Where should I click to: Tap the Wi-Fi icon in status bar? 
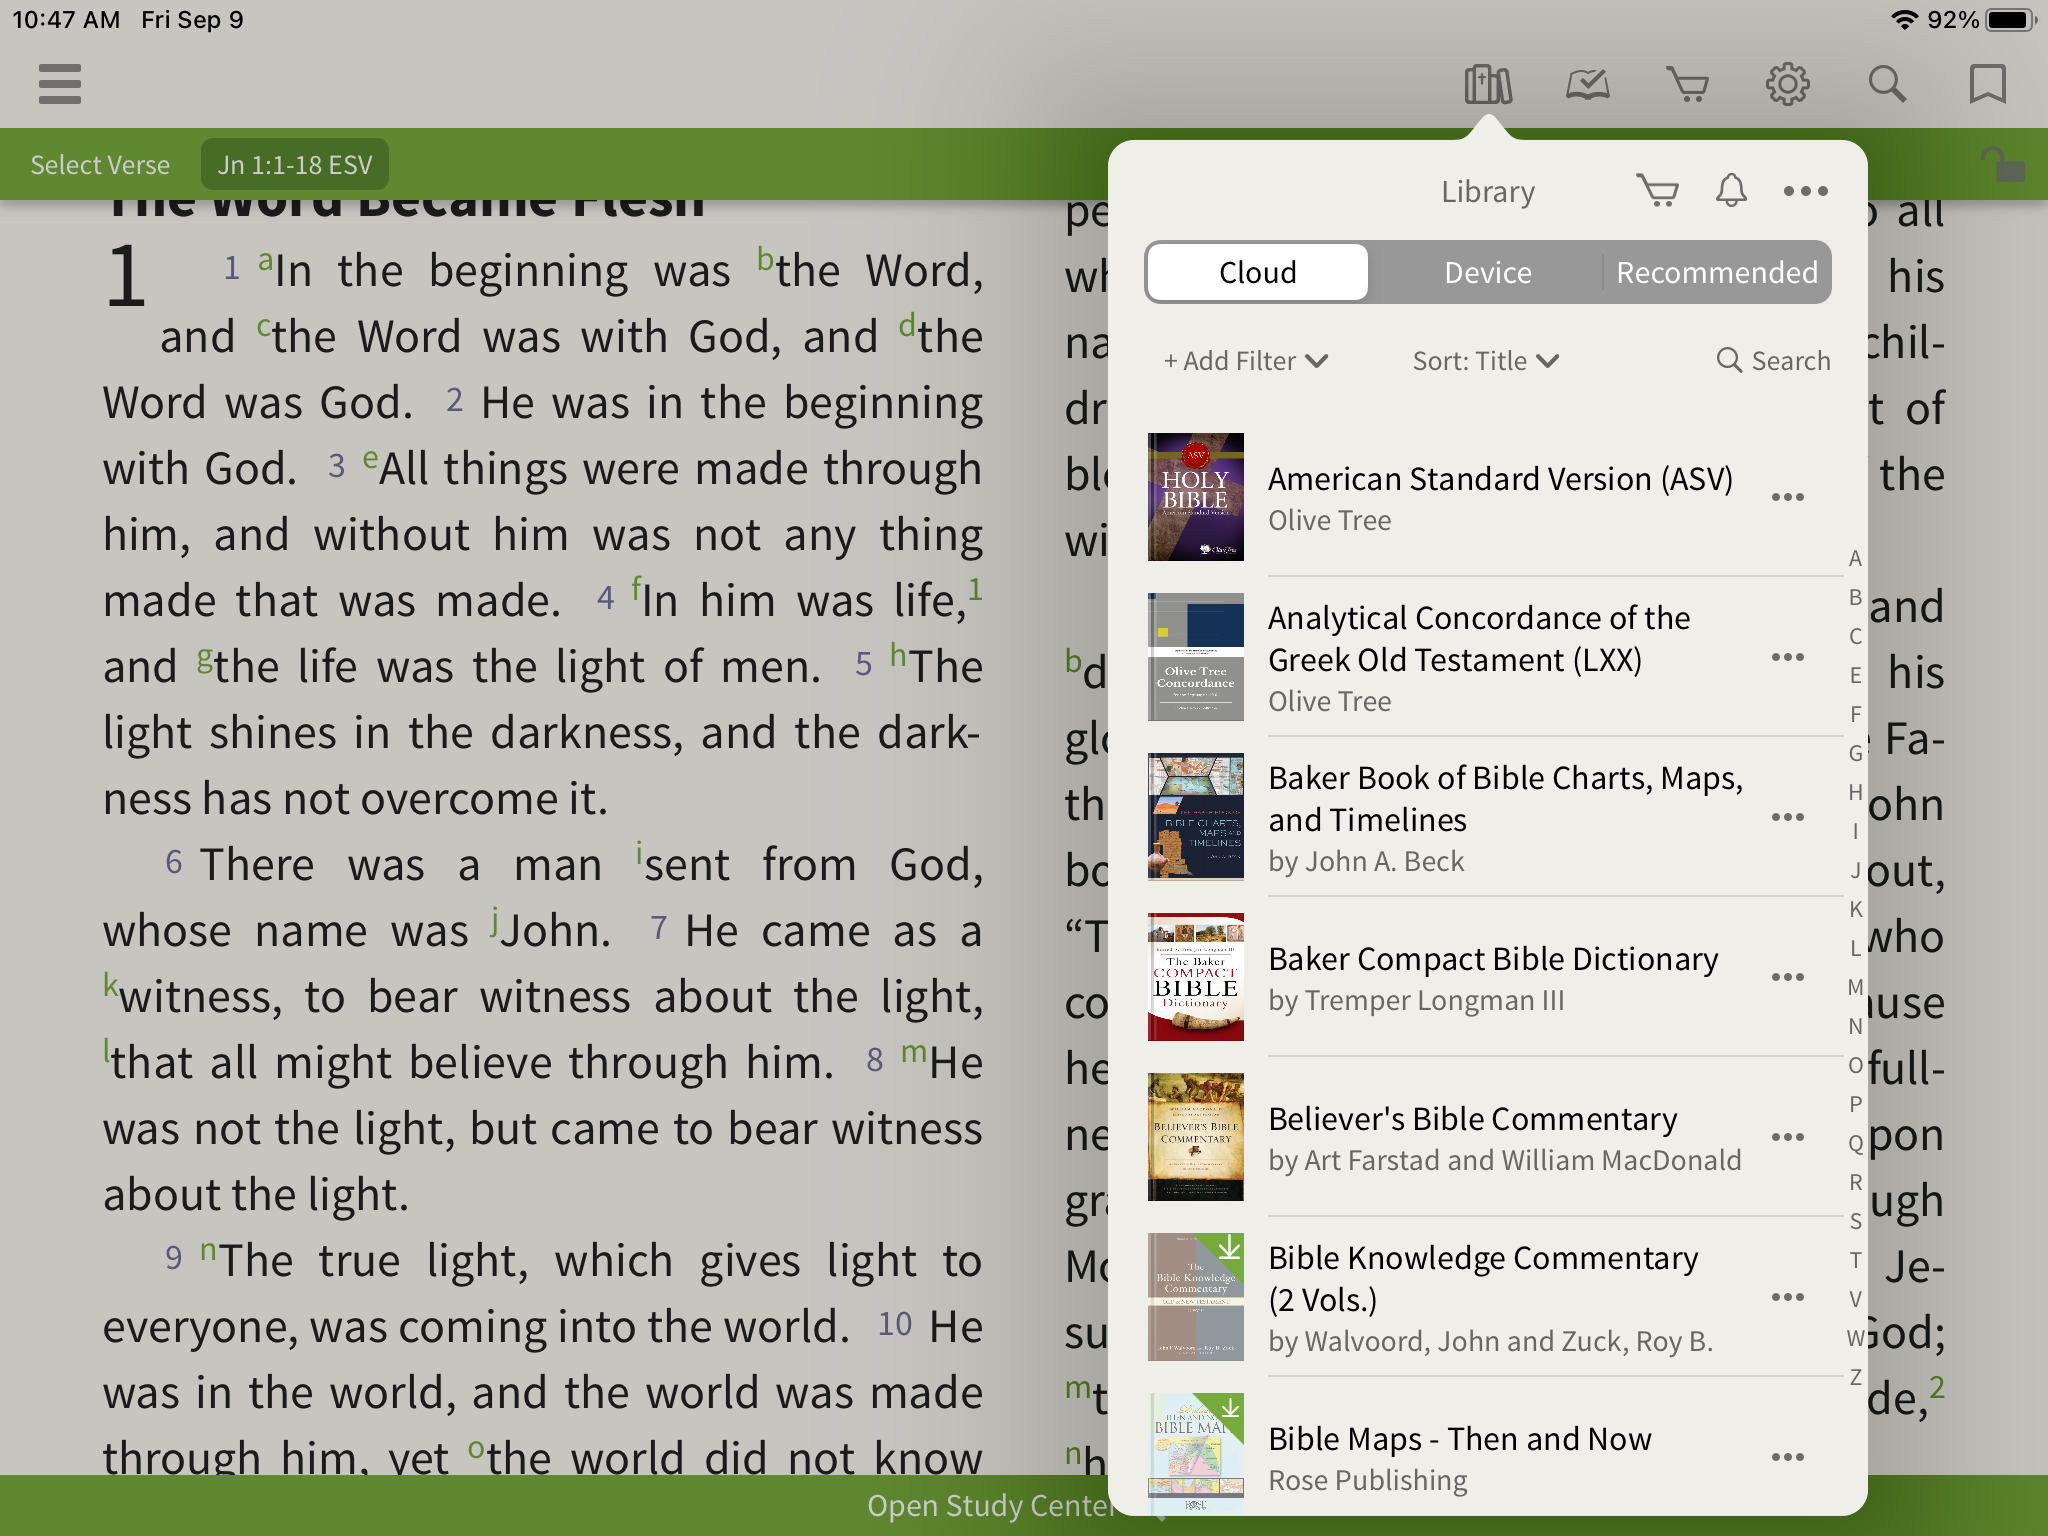(x=1905, y=20)
